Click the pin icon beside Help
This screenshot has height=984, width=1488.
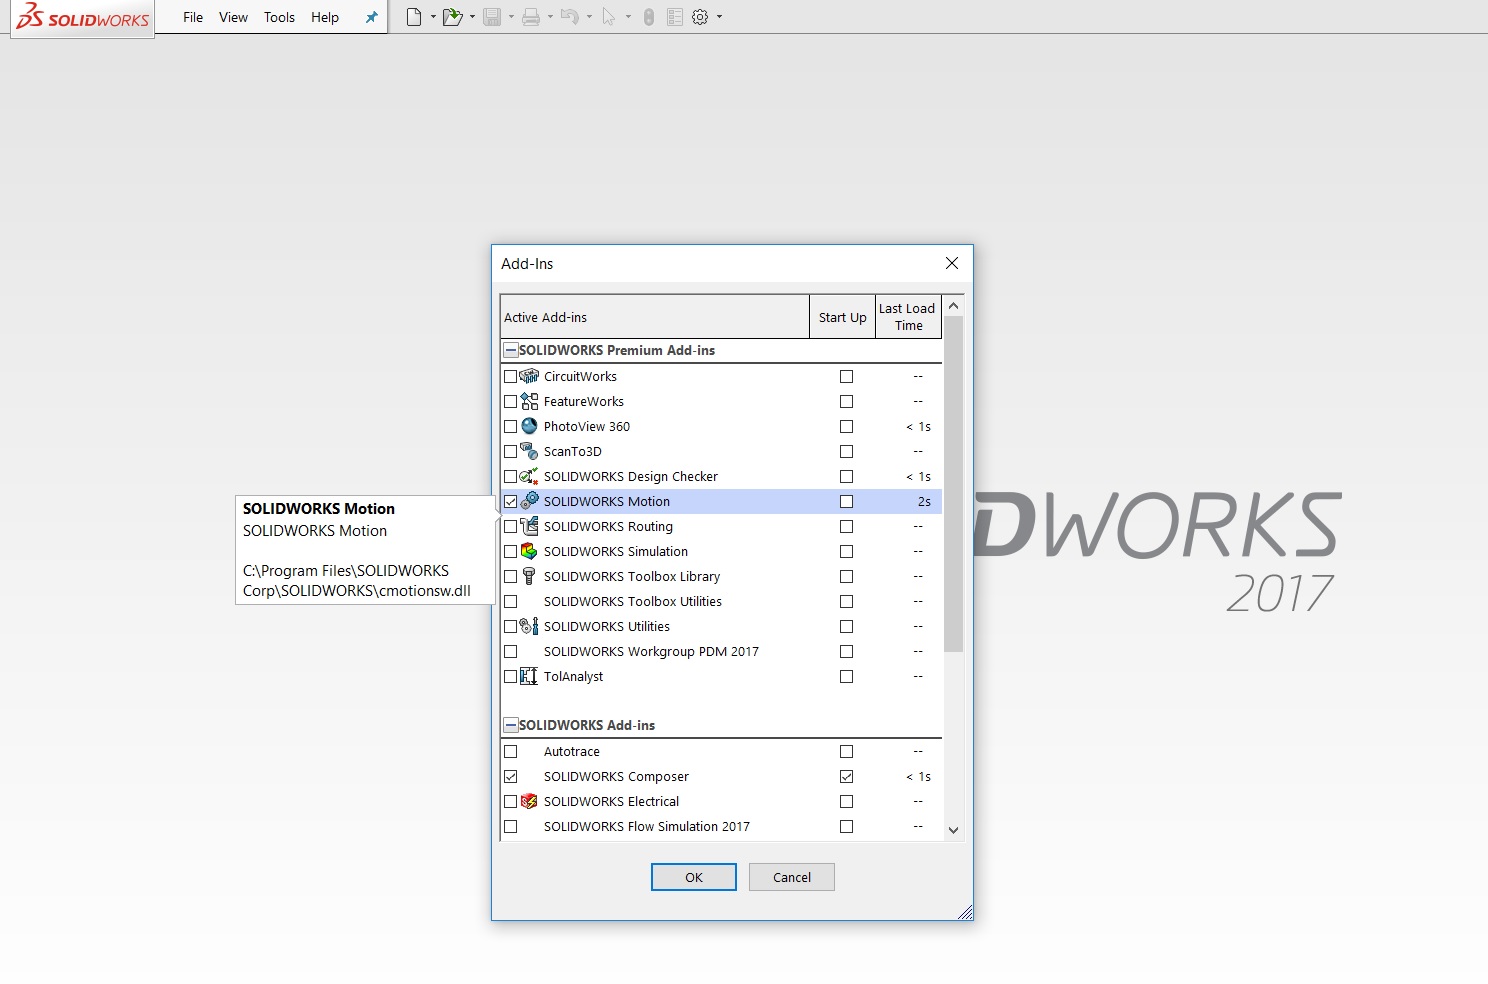point(372,17)
